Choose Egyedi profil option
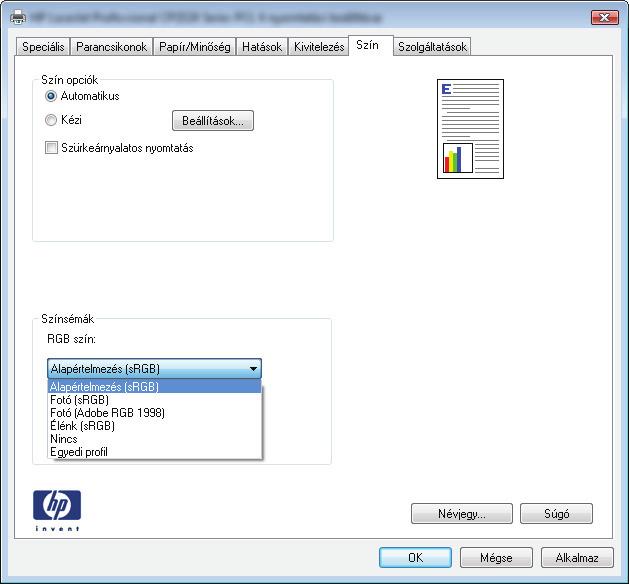This screenshot has height=584, width=629. click(154, 452)
